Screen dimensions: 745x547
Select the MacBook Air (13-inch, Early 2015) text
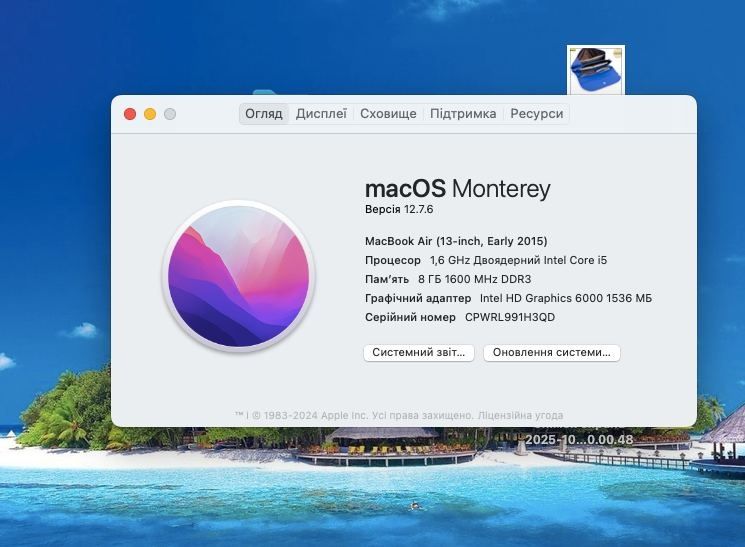456,241
